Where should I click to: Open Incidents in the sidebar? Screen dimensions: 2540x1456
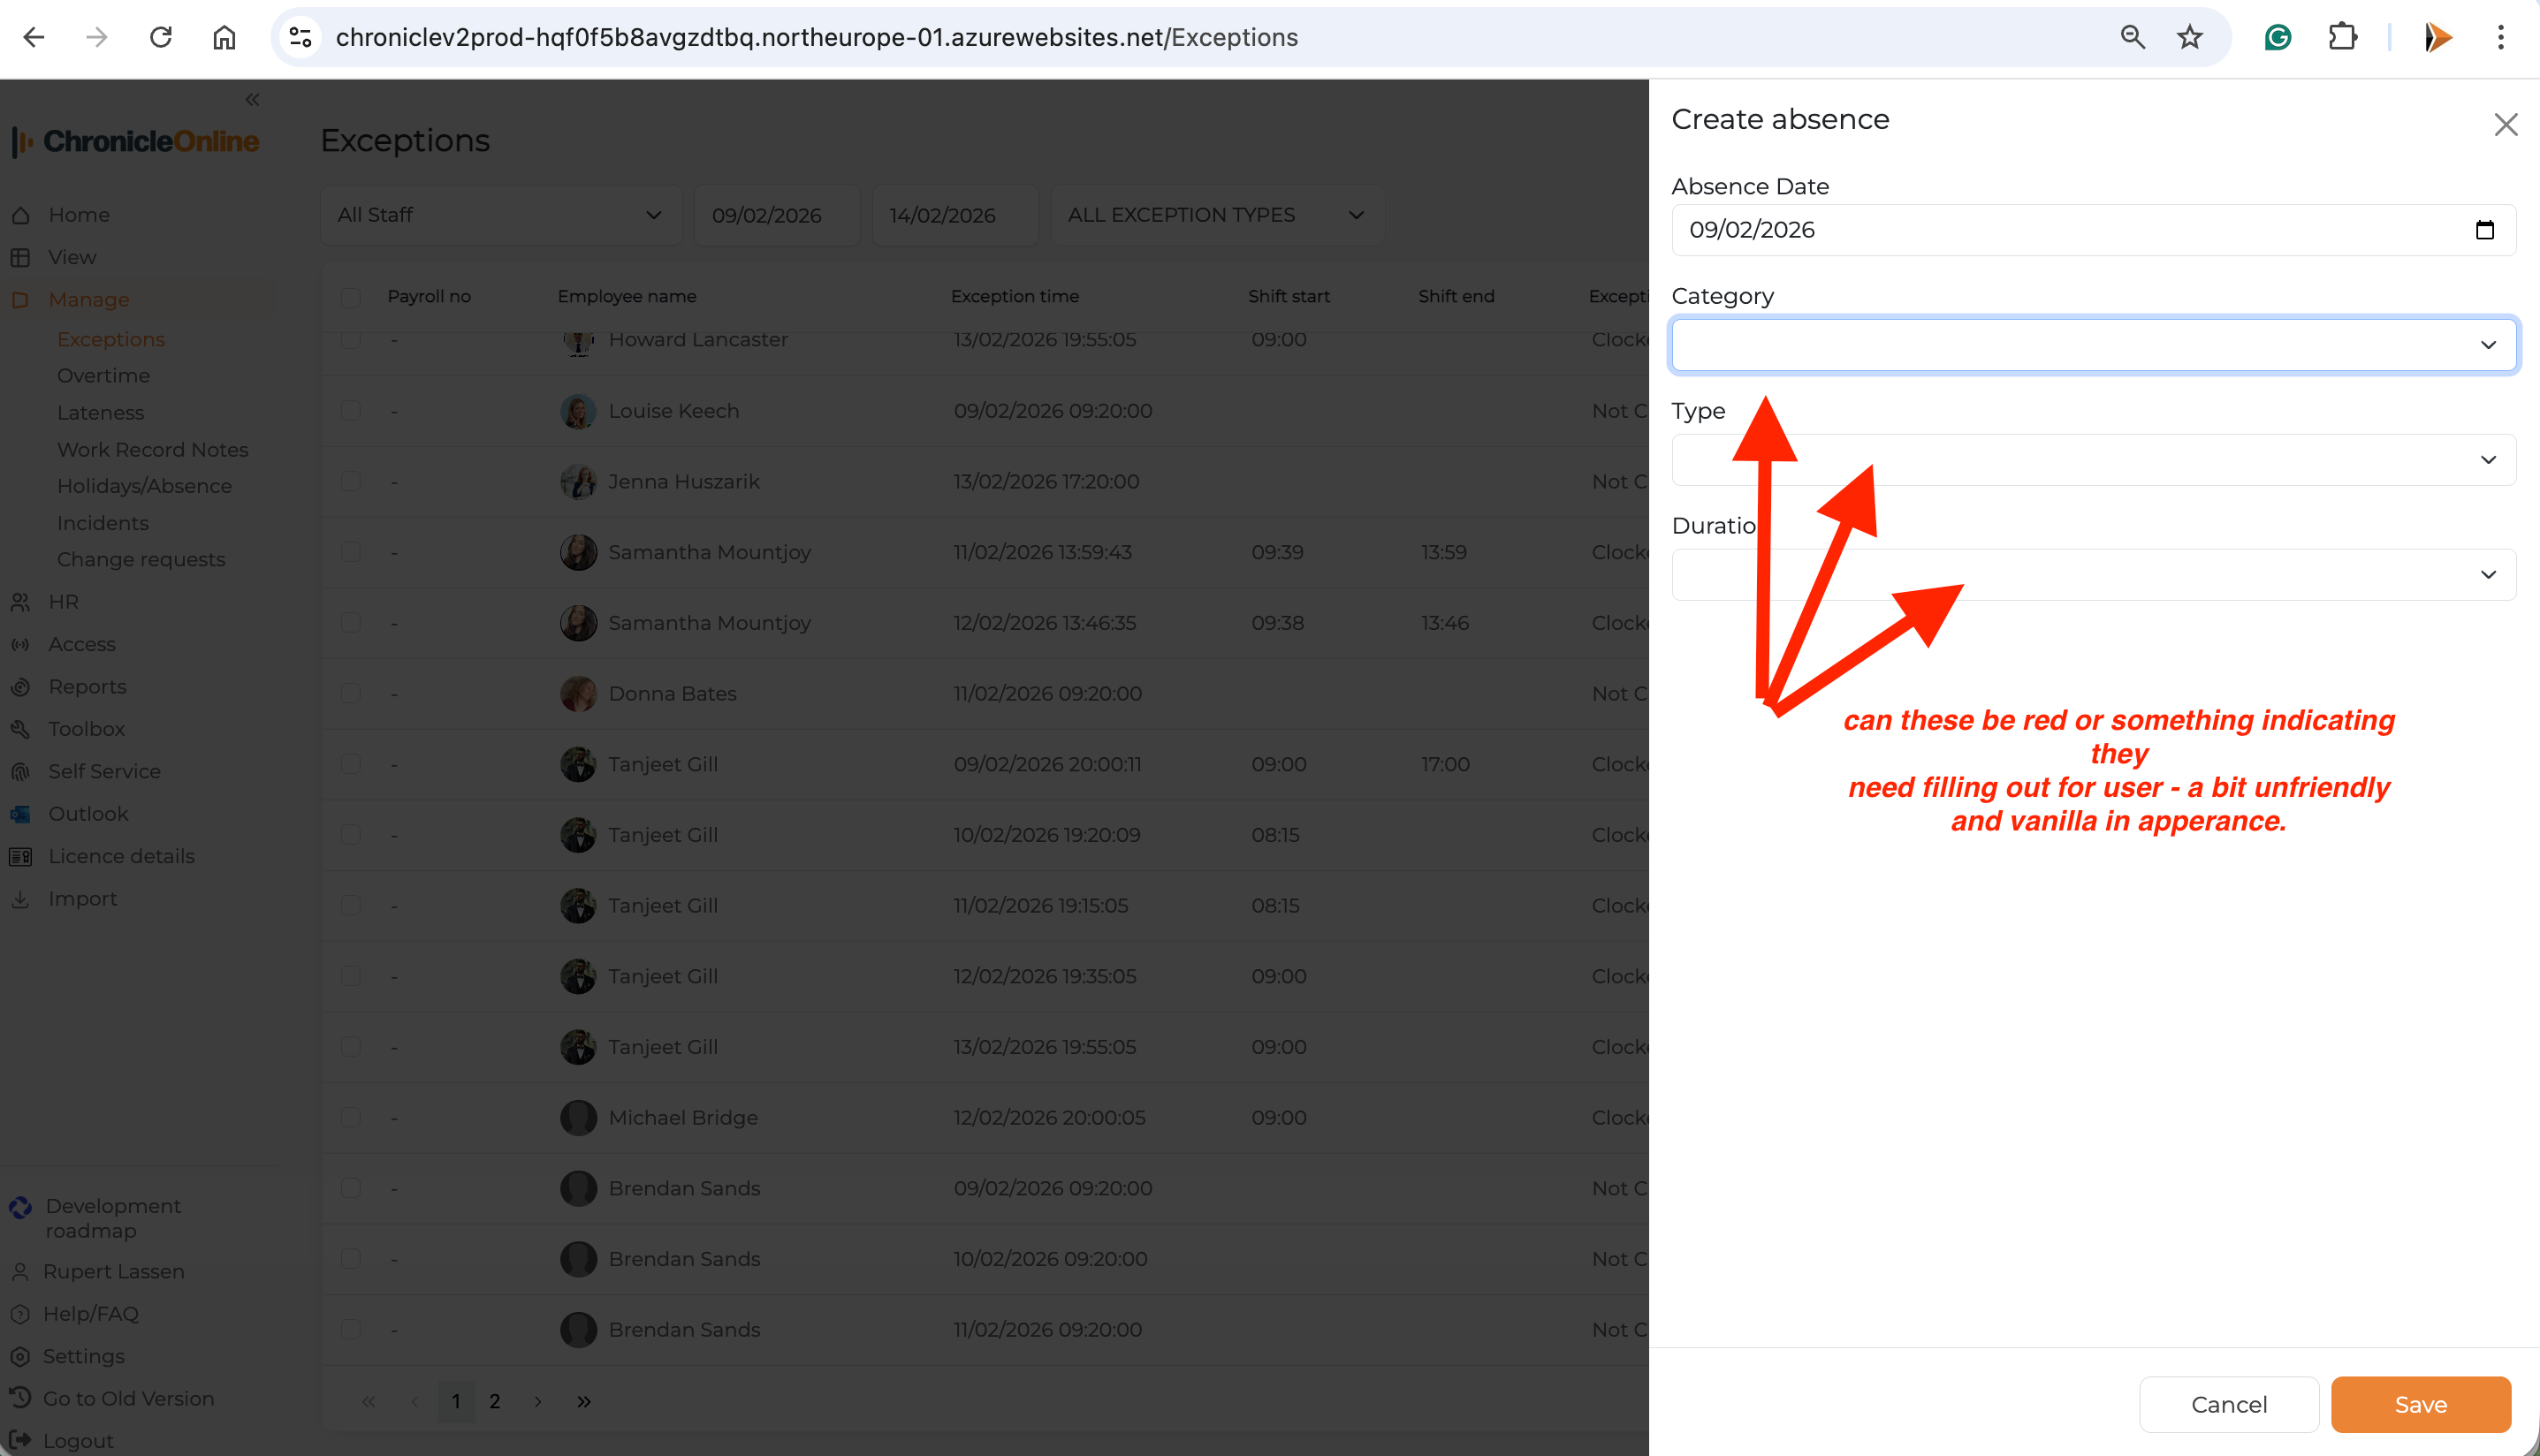click(x=102, y=523)
